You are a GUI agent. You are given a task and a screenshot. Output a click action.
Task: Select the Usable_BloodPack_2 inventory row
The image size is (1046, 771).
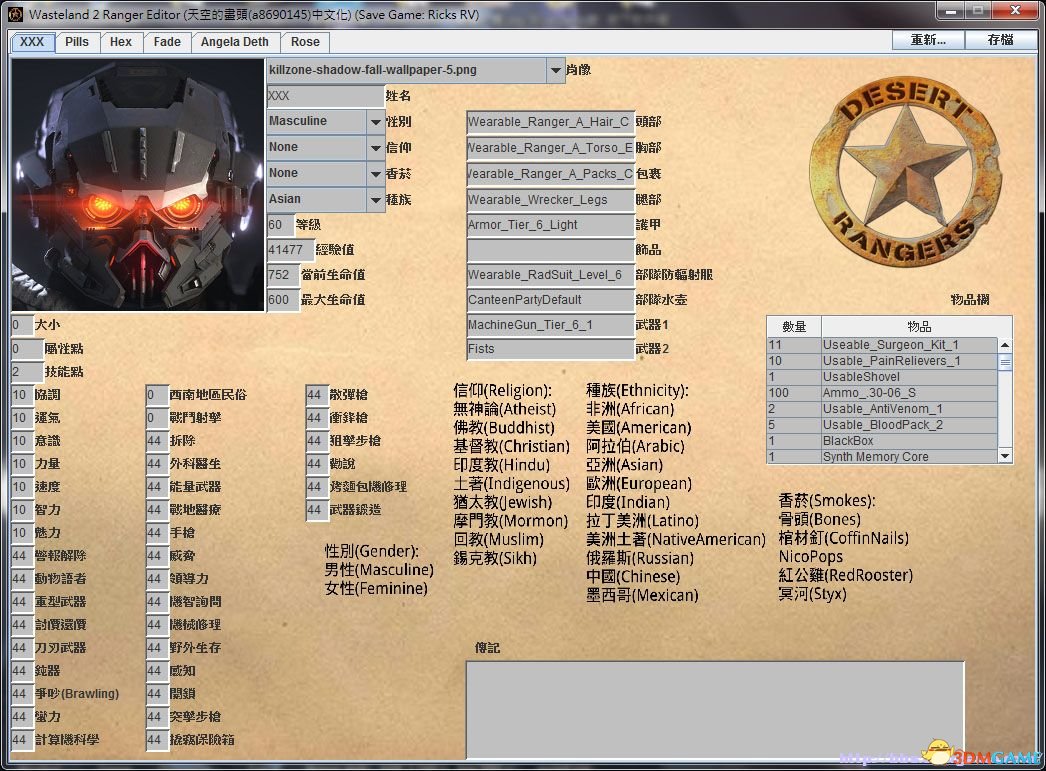[x=882, y=425]
